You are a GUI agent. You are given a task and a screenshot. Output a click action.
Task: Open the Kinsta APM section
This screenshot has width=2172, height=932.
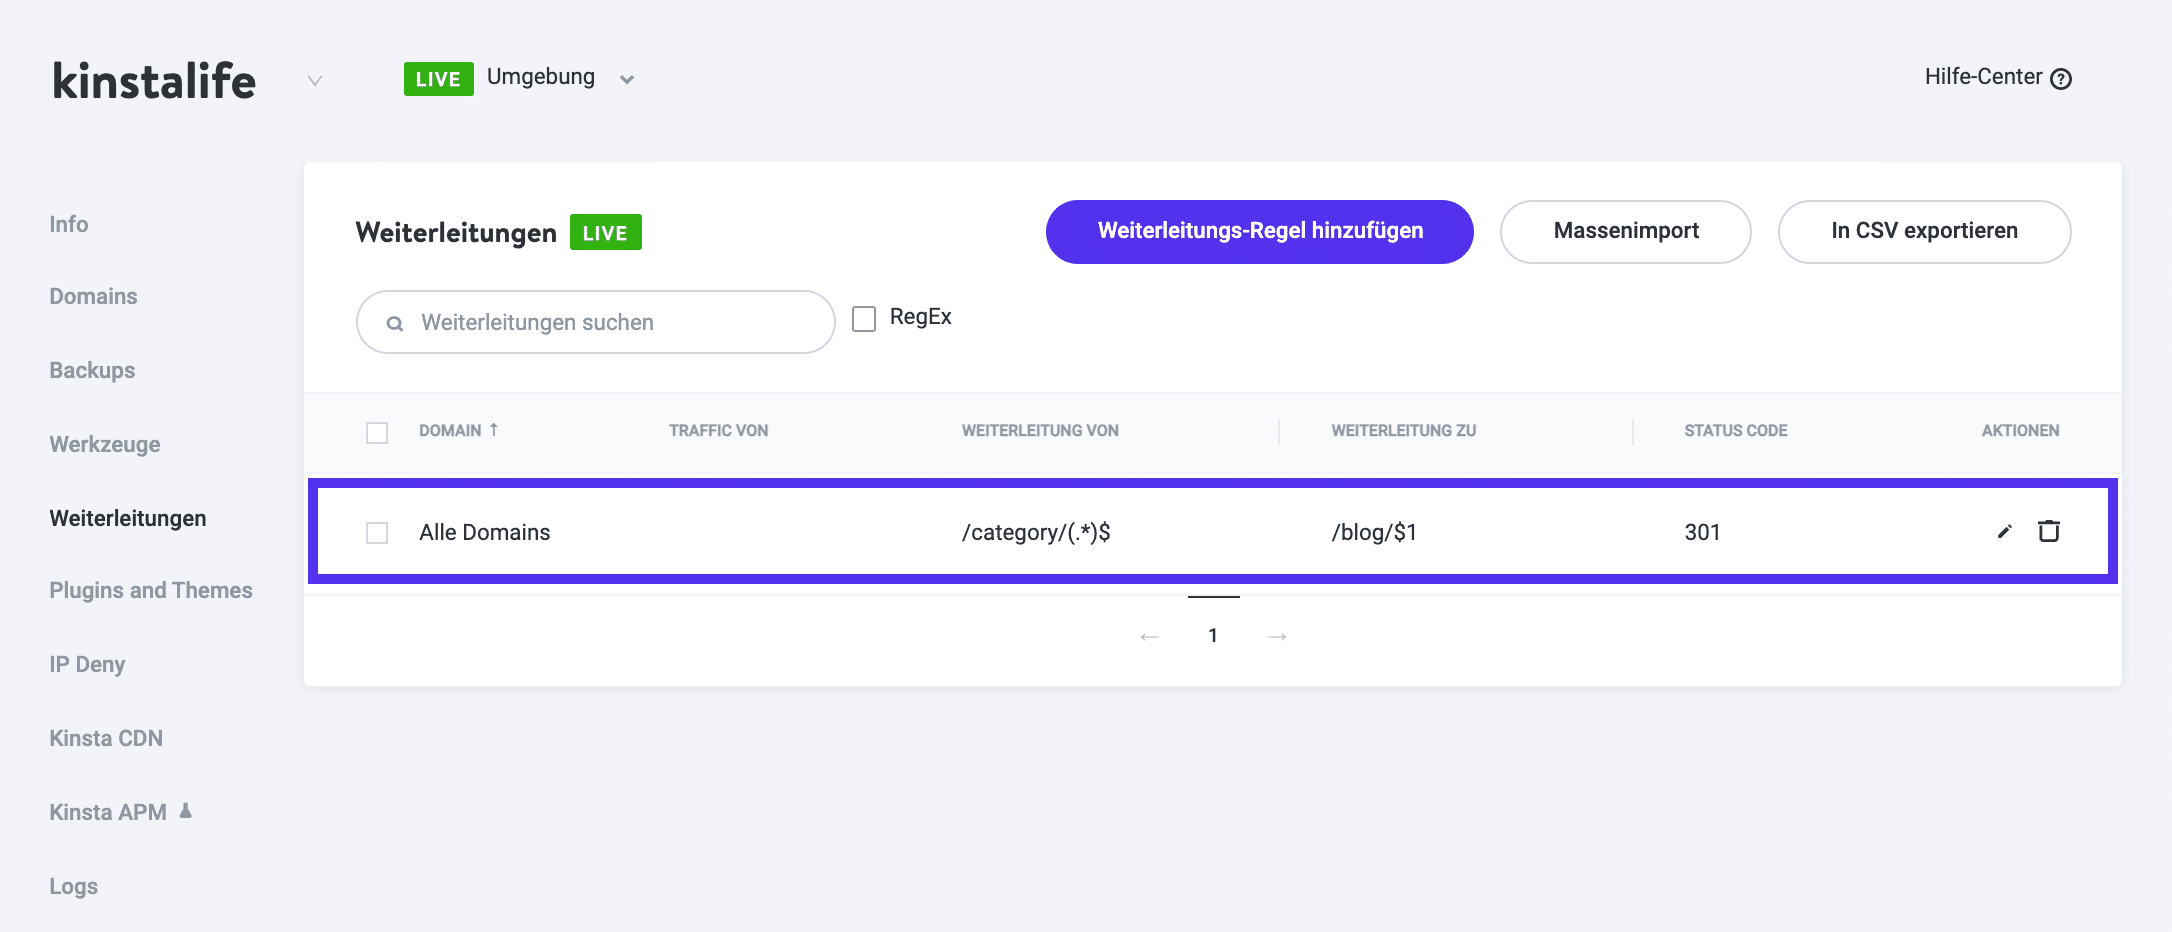[x=109, y=812]
